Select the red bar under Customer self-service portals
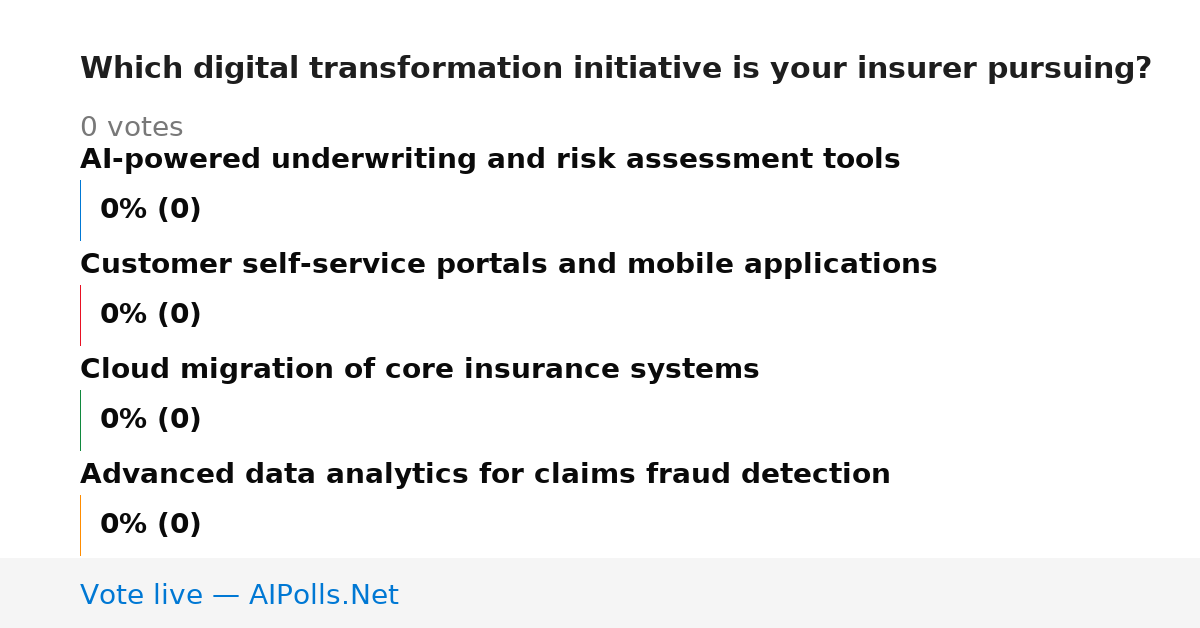This screenshot has width=1200, height=628. 80,315
